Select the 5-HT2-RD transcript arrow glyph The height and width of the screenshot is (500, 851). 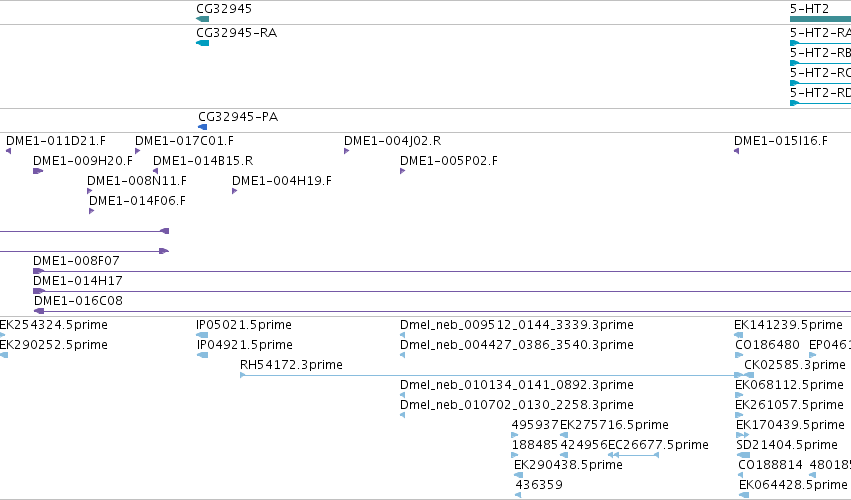795,103
